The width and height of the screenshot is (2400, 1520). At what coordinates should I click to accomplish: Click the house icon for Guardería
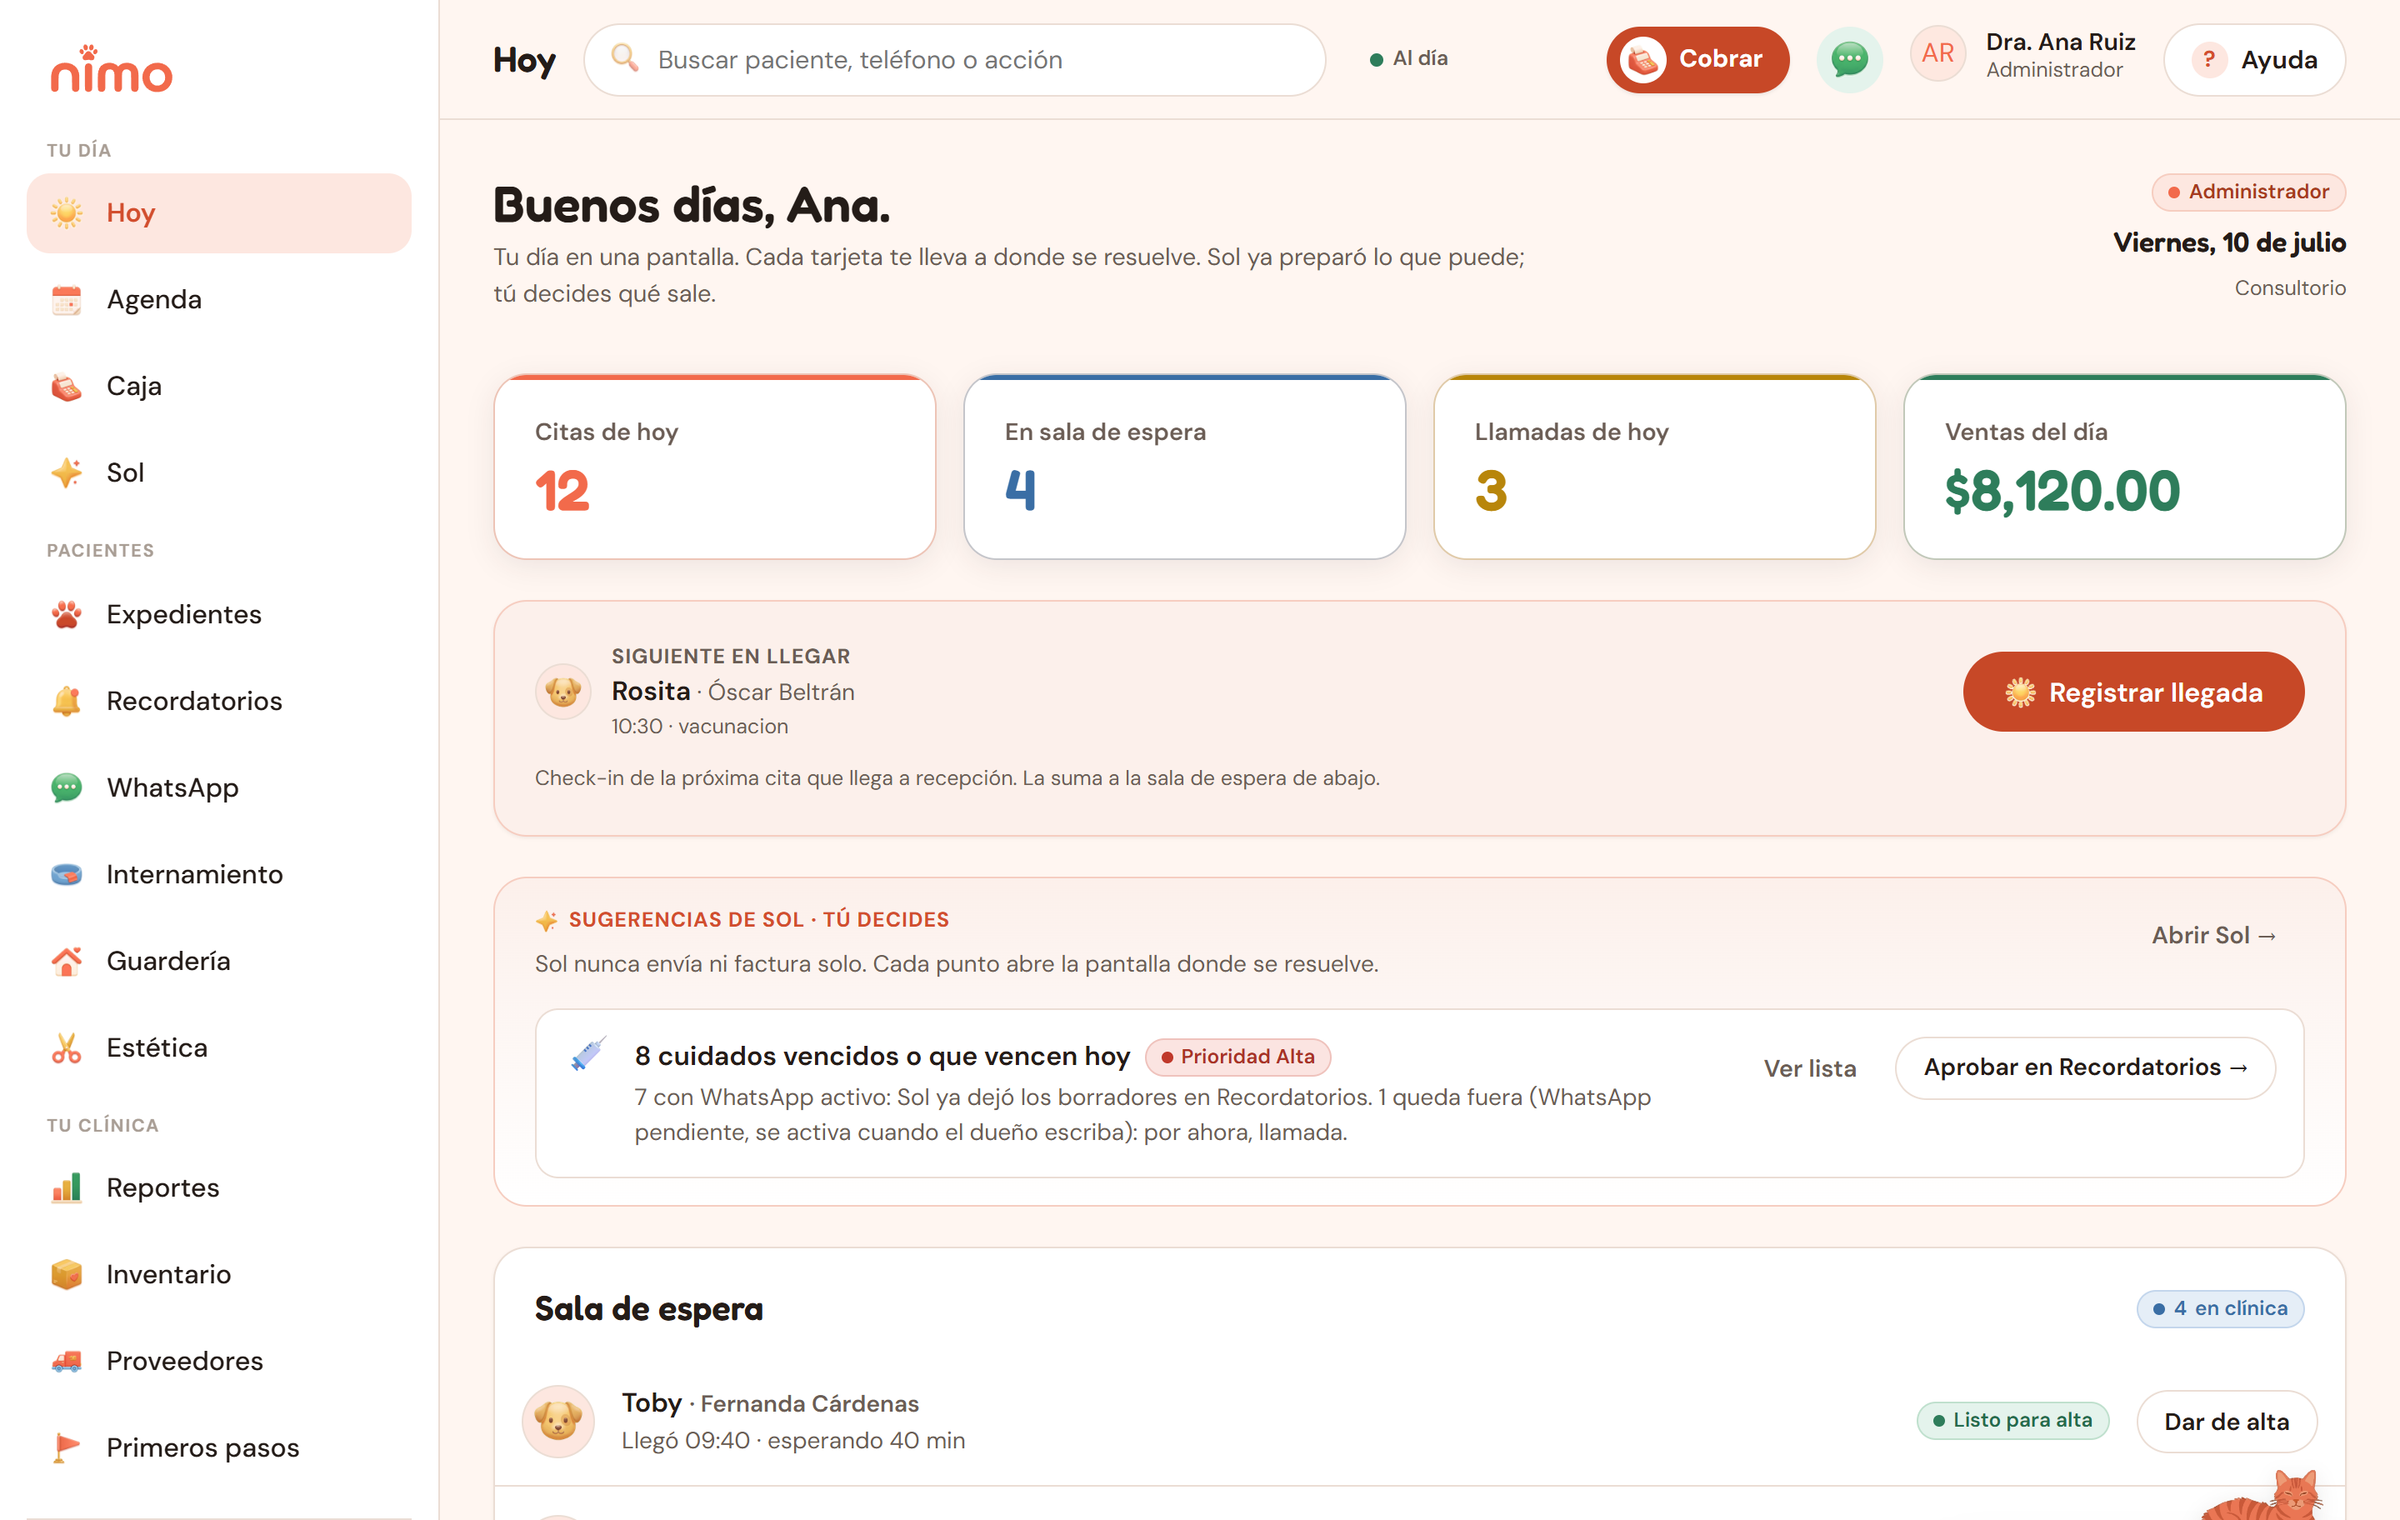click(x=67, y=961)
